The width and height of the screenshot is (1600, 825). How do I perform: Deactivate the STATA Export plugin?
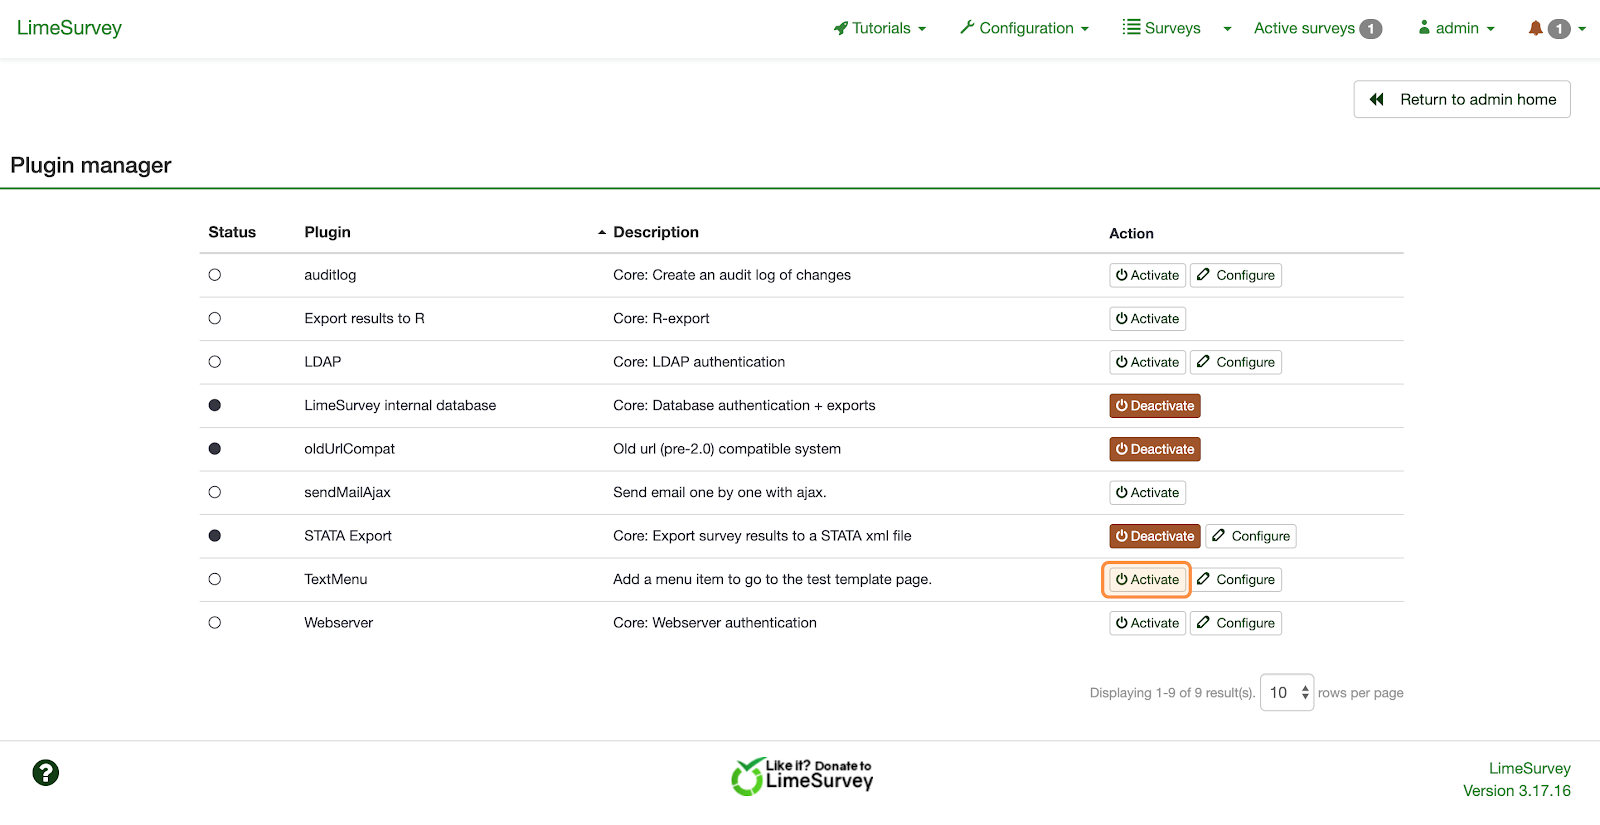tap(1155, 536)
